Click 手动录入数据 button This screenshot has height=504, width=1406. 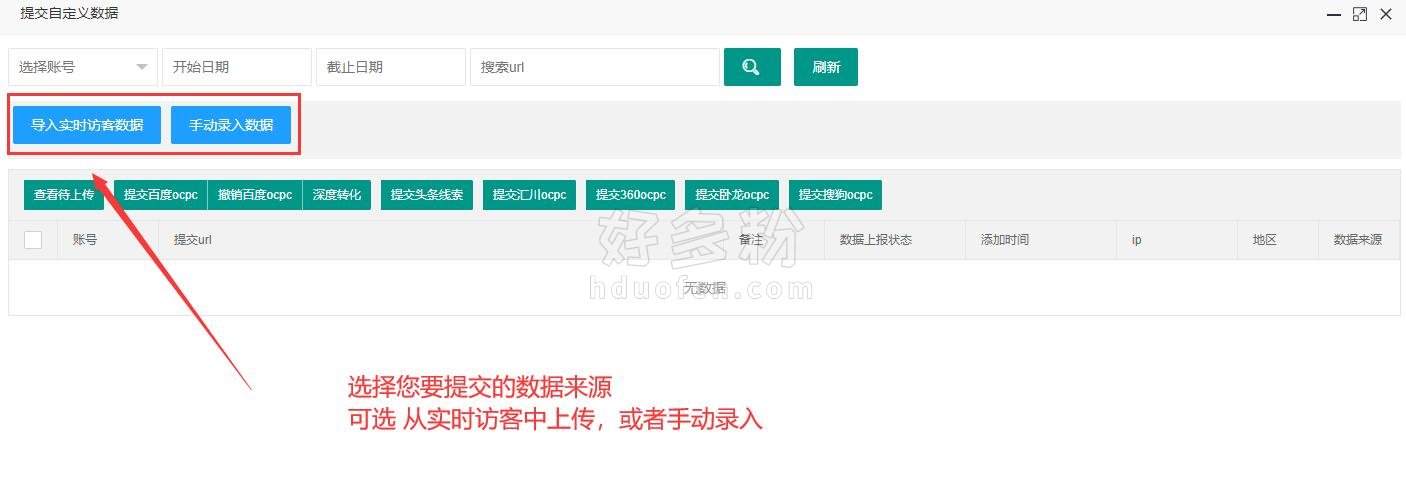pyautogui.click(x=231, y=125)
